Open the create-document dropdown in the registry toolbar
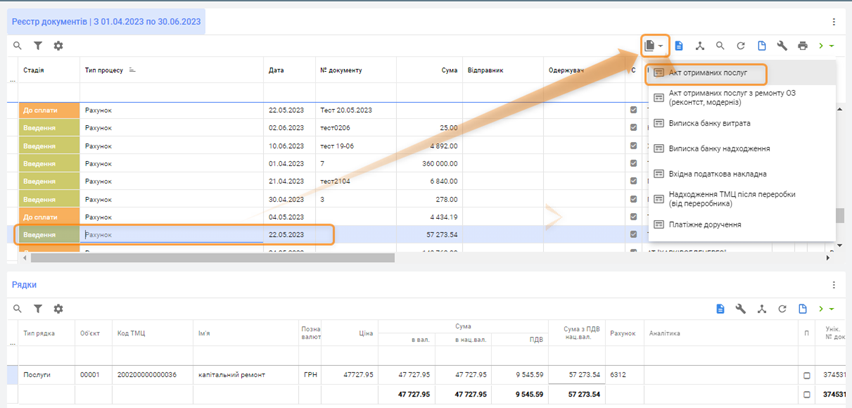Screen dimensions: 852x408 (654, 46)
